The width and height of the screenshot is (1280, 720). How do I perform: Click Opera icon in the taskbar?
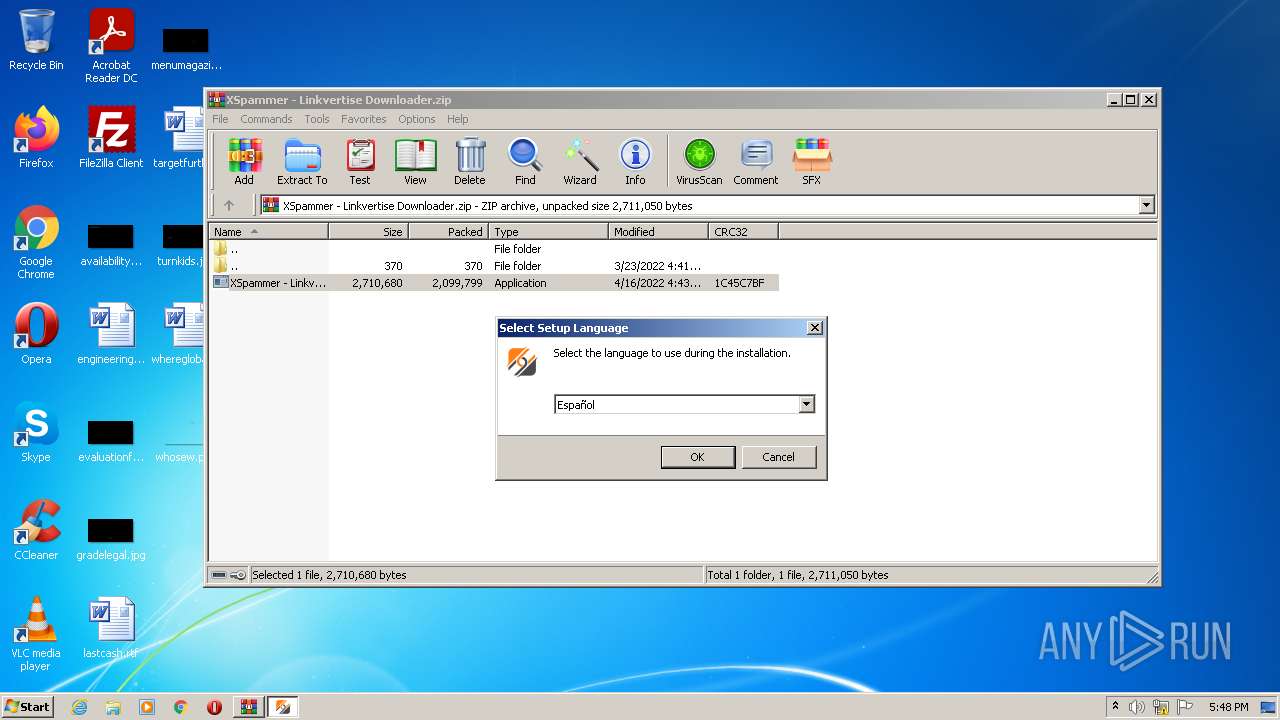point(214,707)
